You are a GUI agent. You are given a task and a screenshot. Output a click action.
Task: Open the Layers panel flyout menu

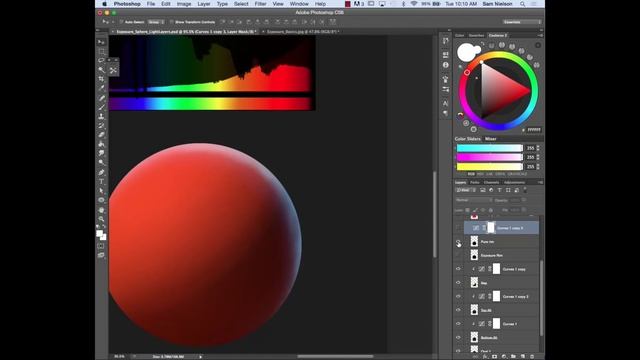(540, 182)
